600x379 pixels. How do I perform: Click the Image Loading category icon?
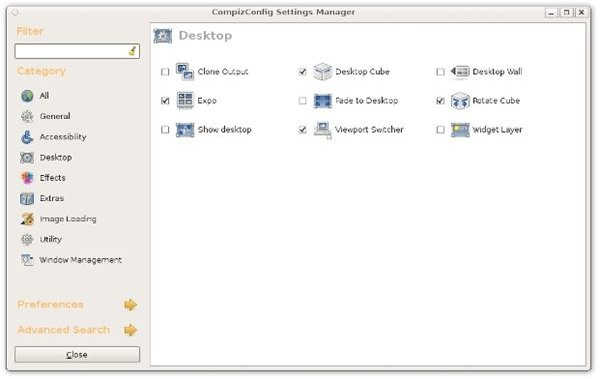pos(27,219)
